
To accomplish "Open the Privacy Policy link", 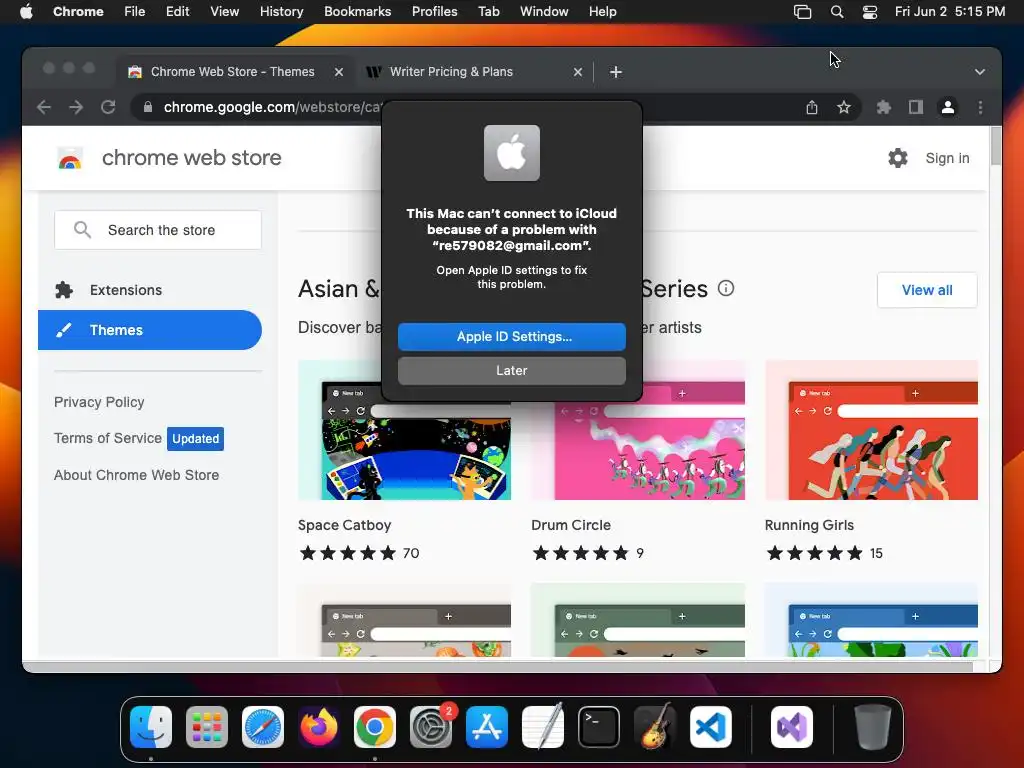I will tap(99, 402).
